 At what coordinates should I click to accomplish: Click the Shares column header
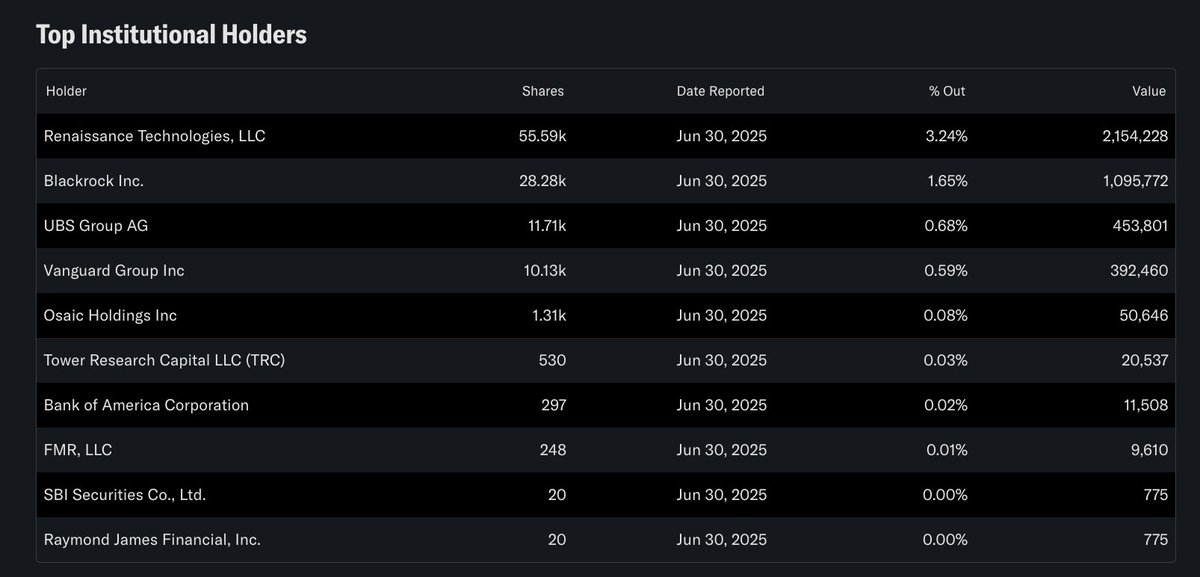click(x=543, y=91)
